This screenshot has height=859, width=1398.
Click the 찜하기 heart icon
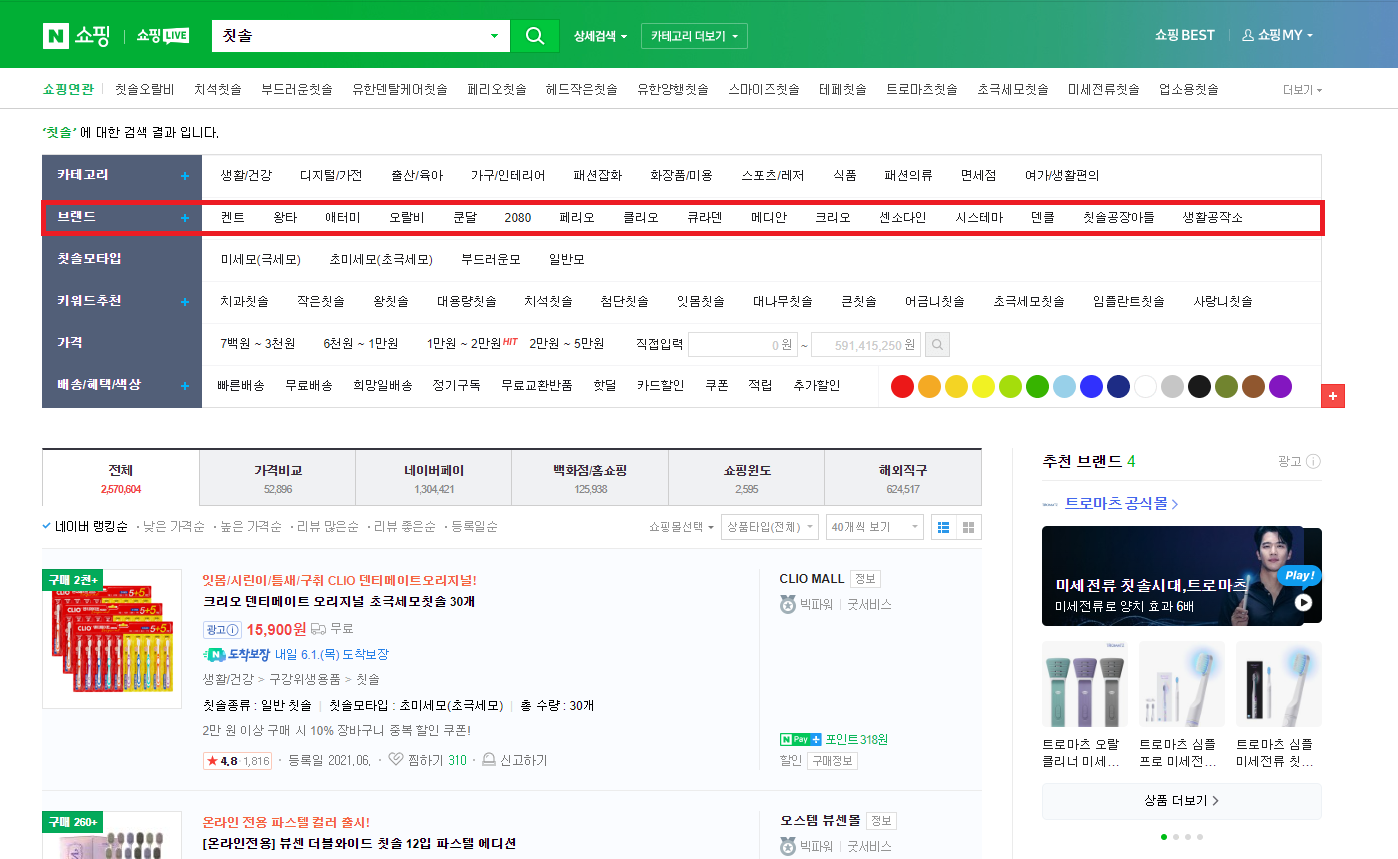(x=395, y=760)
